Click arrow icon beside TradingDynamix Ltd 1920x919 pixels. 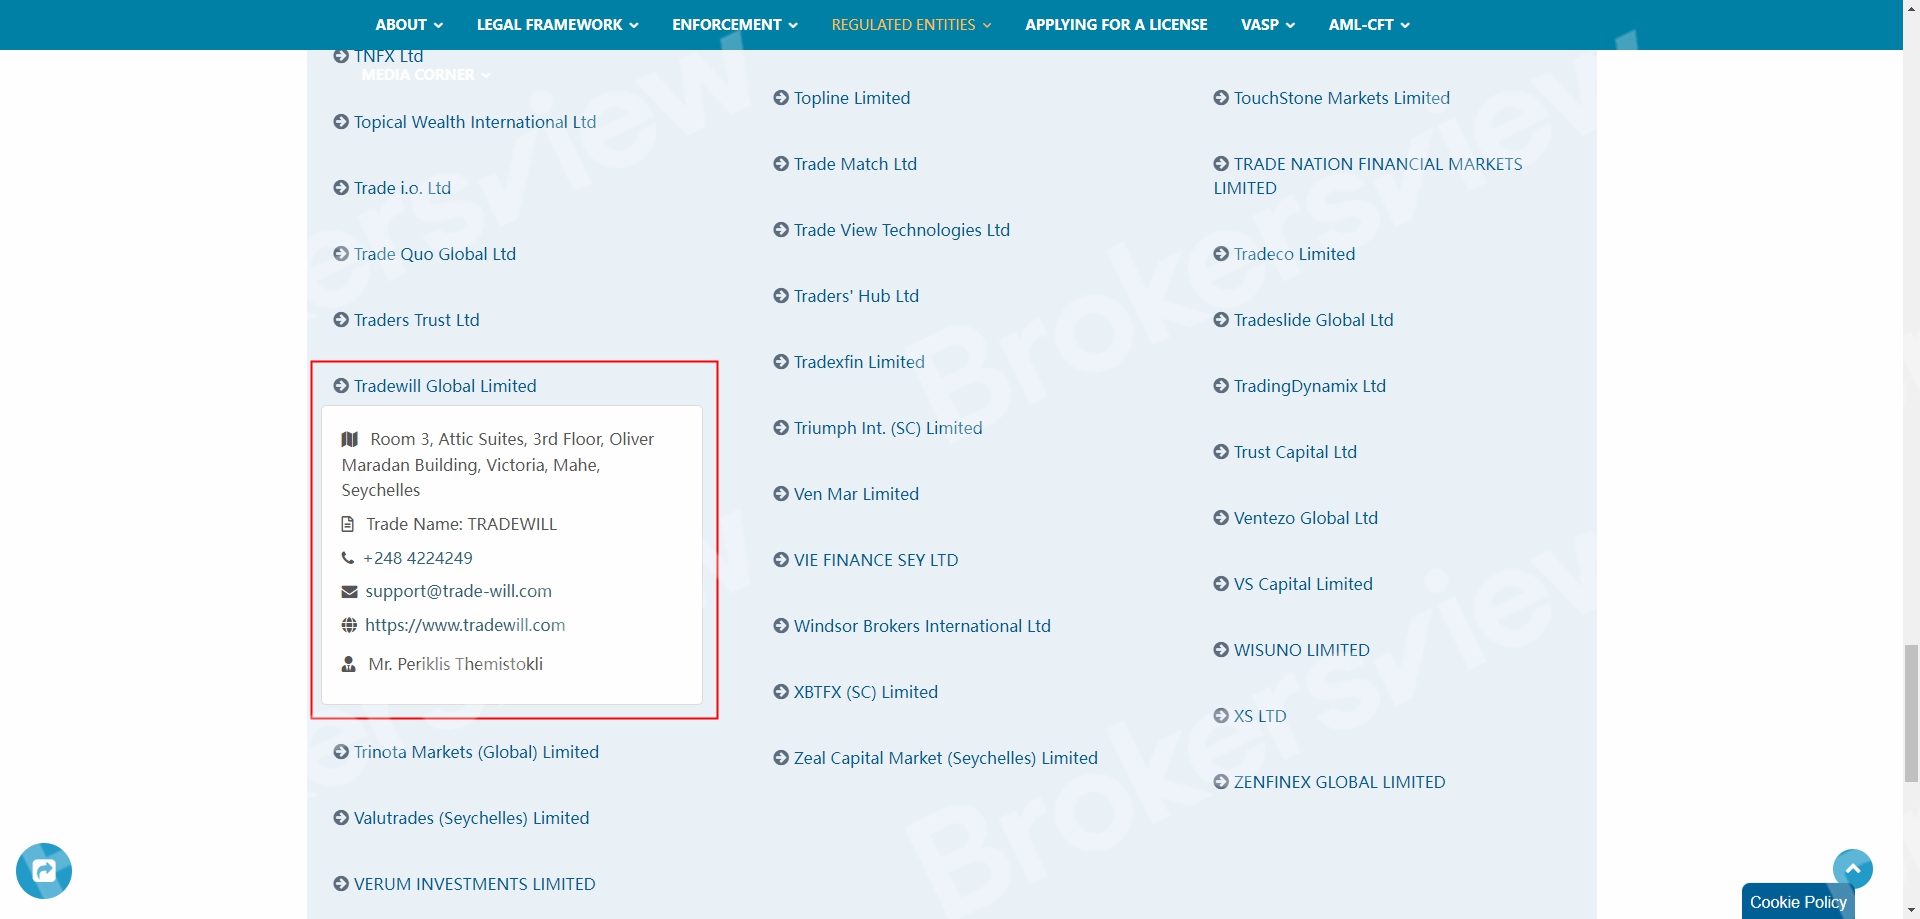click(1221, 386)
